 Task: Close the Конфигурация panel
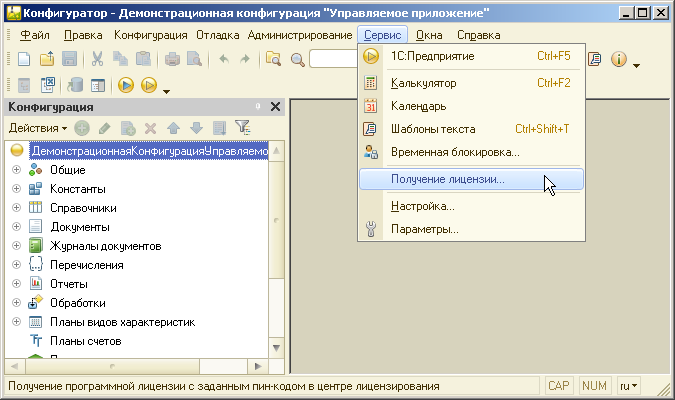(276, 107)
